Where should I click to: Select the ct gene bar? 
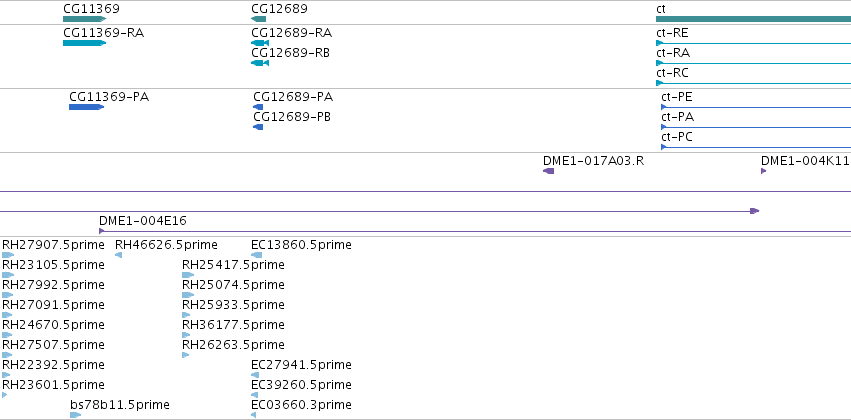753,19
